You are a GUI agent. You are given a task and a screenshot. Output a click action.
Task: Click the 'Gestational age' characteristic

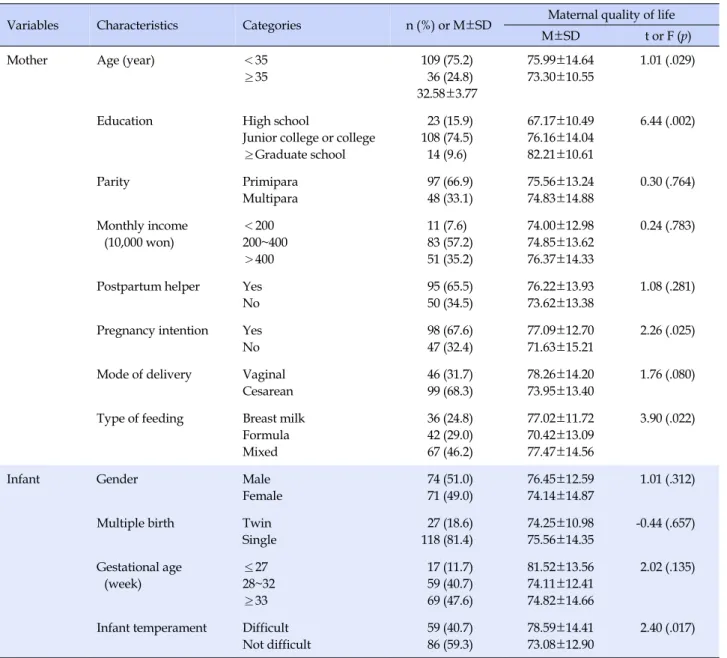[139, 567]
